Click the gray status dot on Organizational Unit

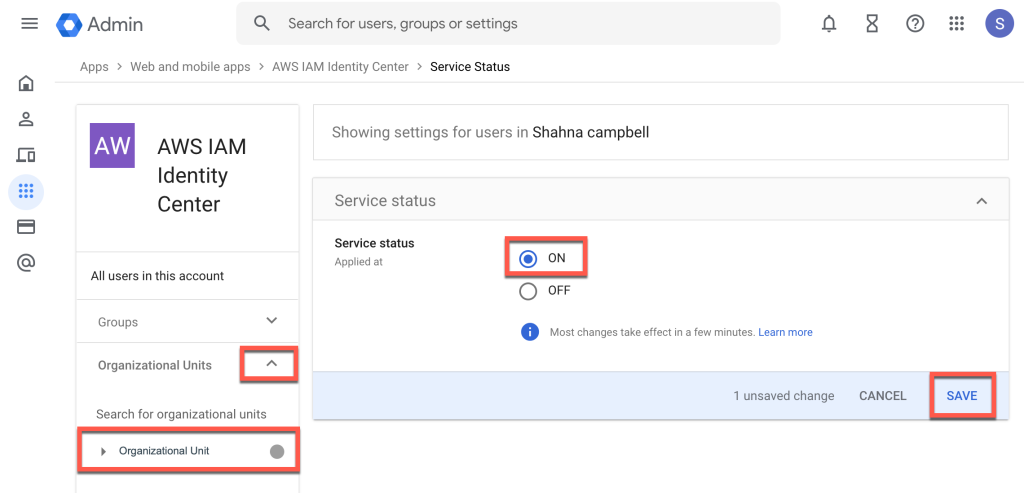(x=277, y=451)
